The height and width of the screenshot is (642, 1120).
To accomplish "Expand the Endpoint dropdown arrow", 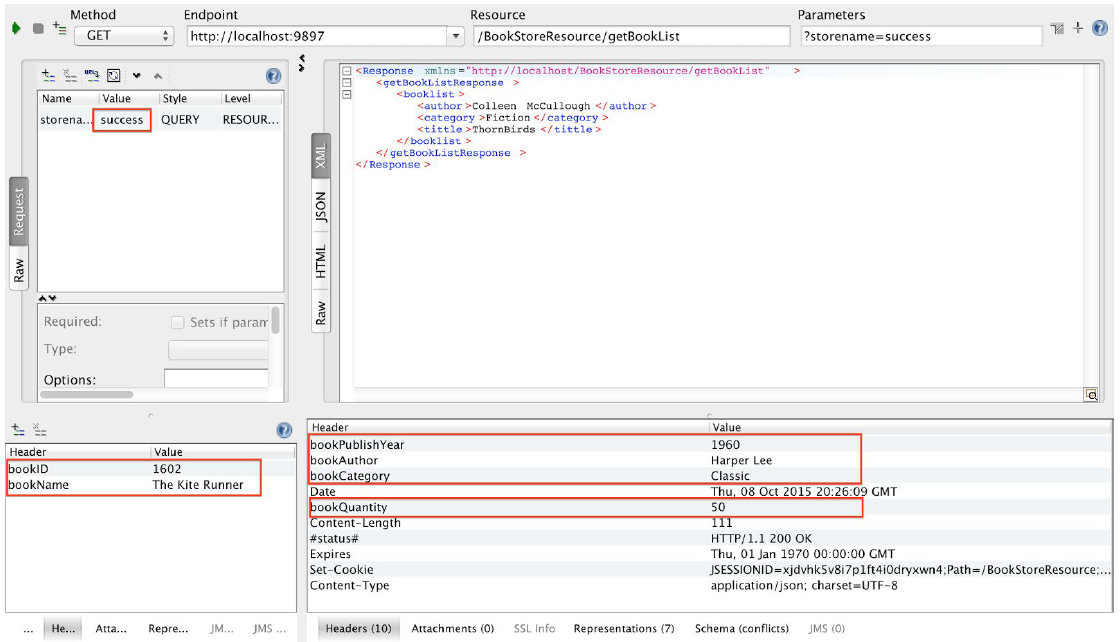I will 456,36.
